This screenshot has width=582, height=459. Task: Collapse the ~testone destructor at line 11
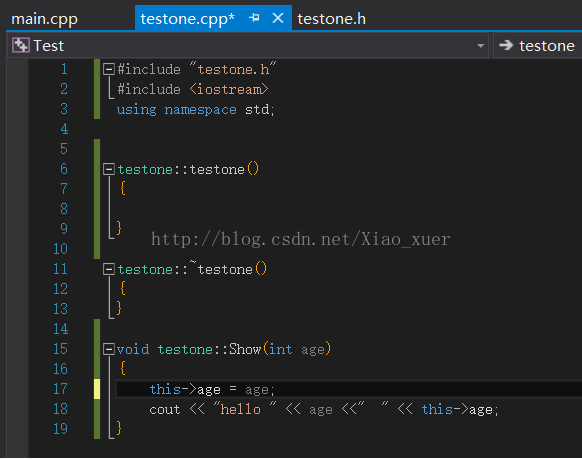pos(108,269)
